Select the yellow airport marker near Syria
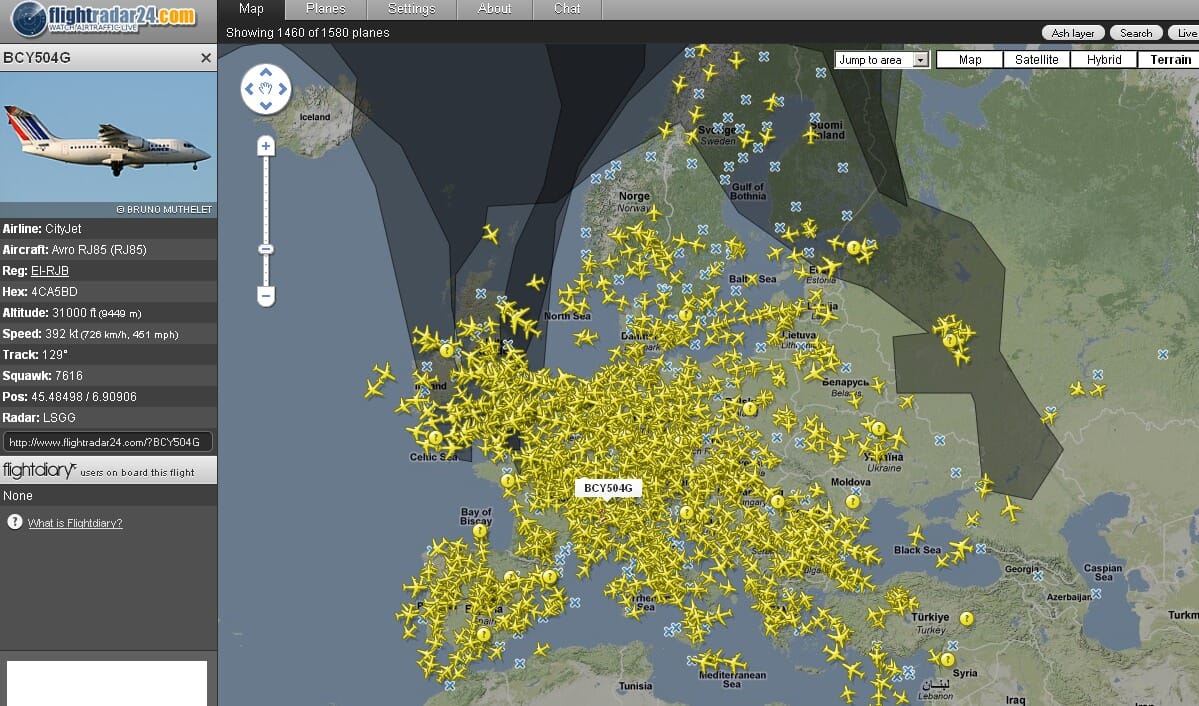 [x=947, y=659]
